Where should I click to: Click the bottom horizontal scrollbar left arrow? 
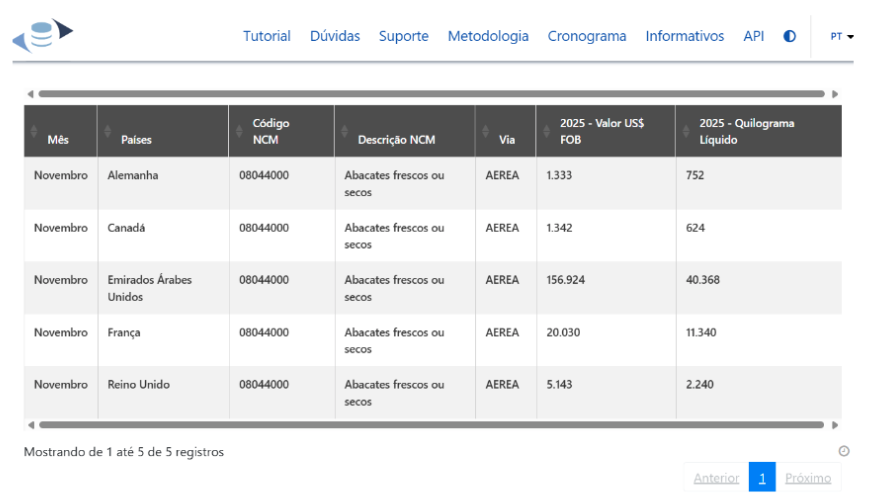30,425
